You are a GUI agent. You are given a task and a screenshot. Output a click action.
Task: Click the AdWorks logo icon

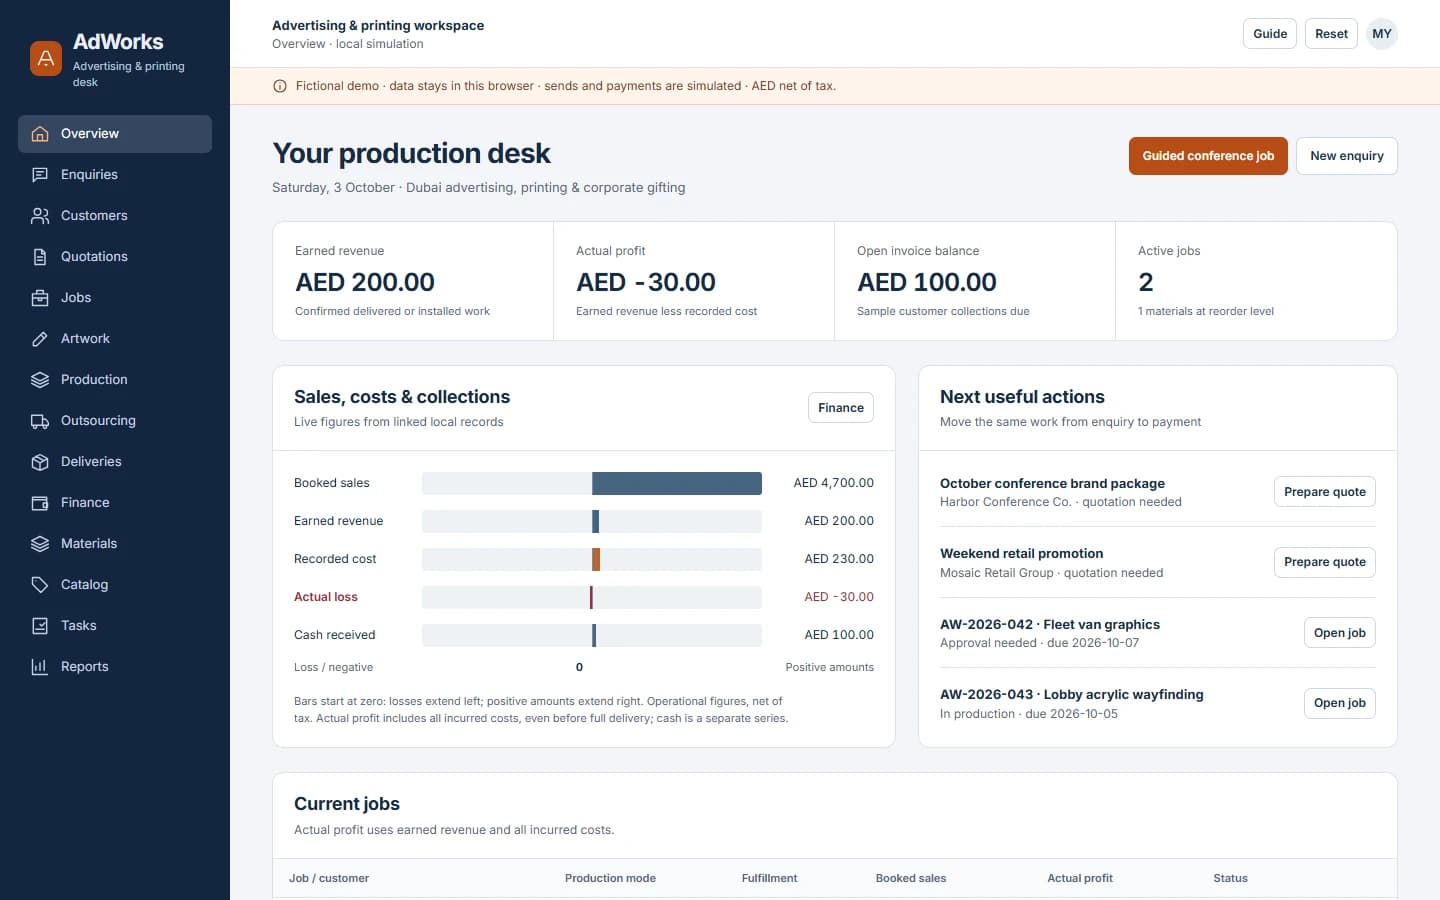click(46, 58)
